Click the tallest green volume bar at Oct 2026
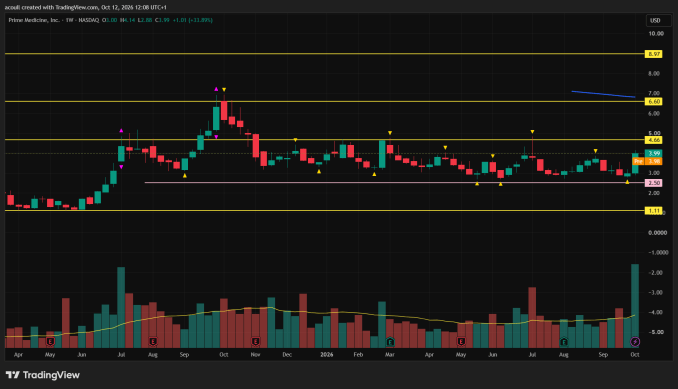The image size is (678, 389). click(635, 306)
